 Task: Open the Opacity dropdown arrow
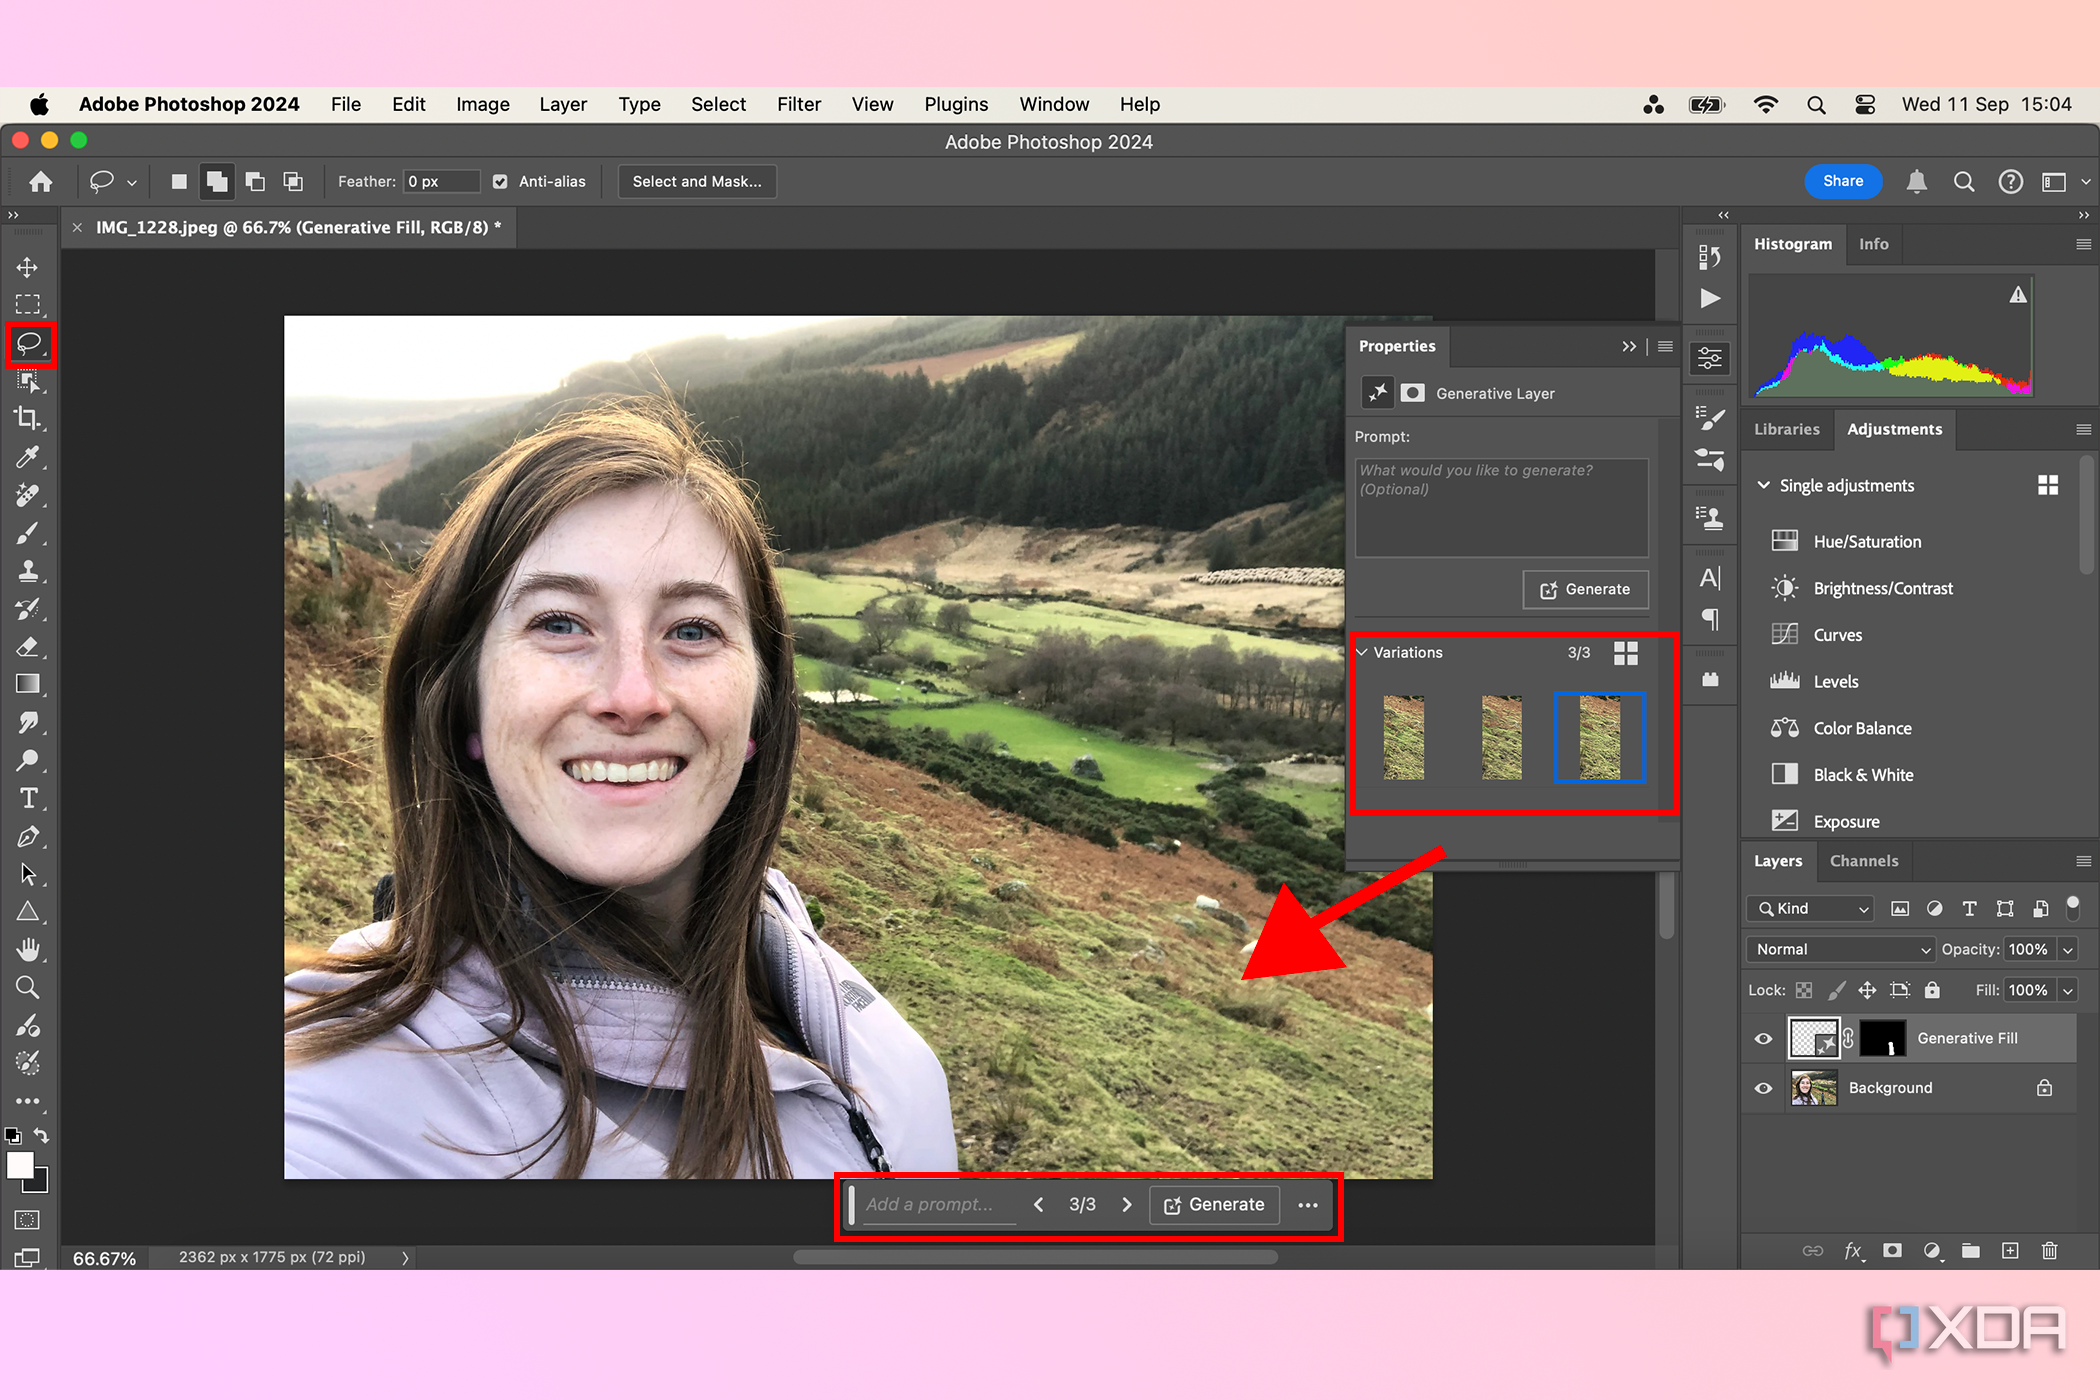tap(2068, 949)
